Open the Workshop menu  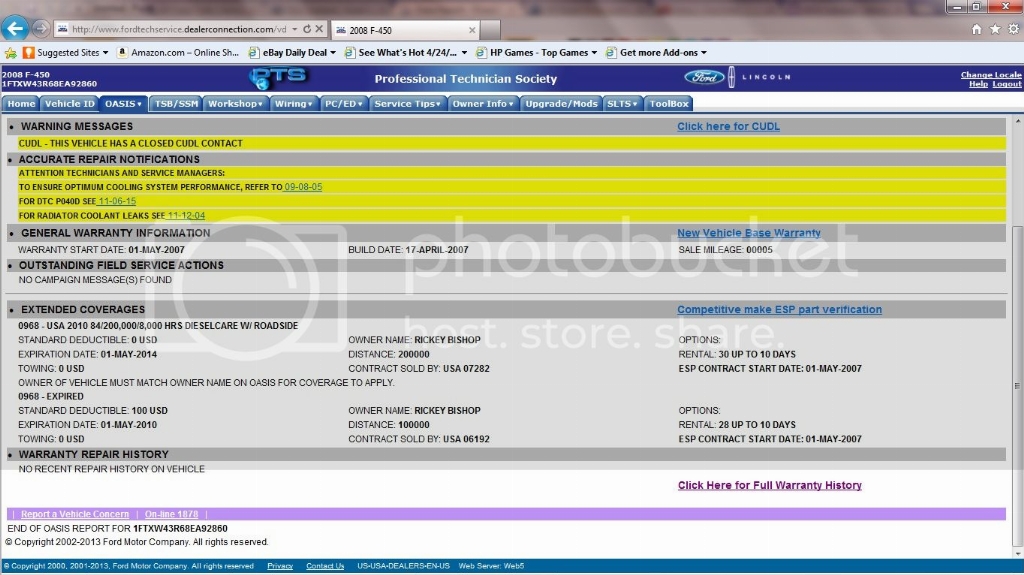click(235, 104)
